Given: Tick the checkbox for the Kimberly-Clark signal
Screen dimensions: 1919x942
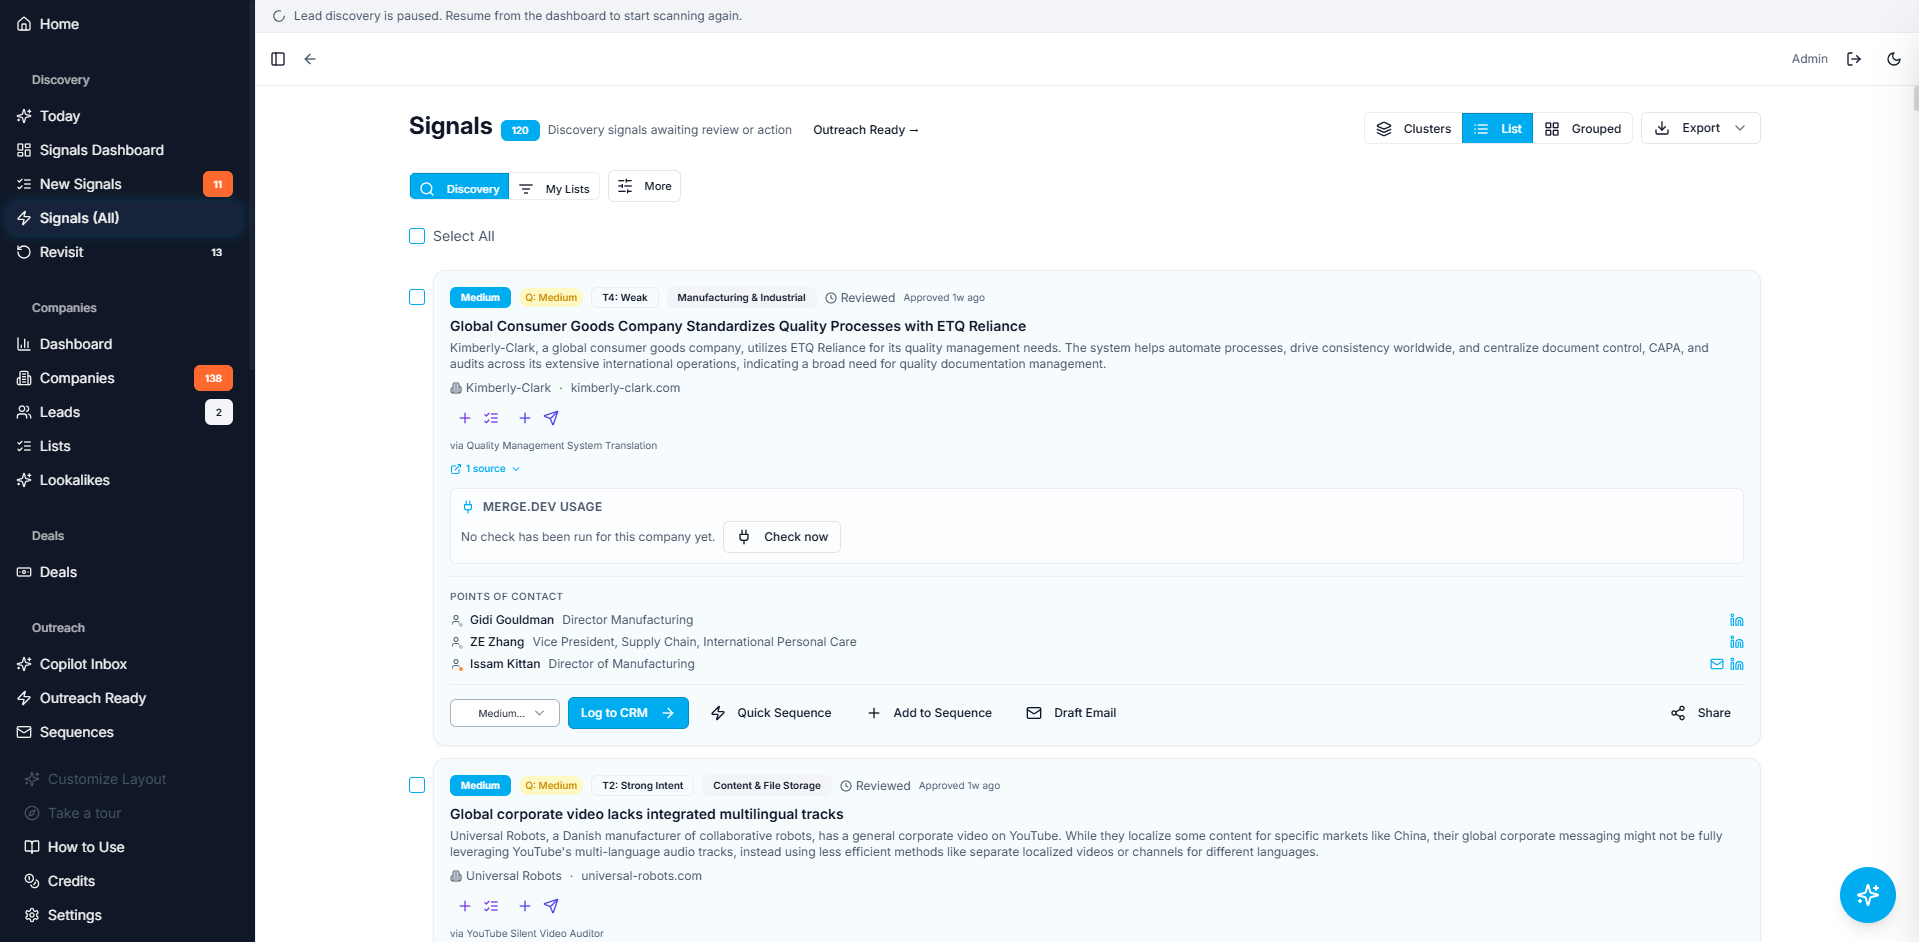Looking at the screenshot, I should point(417,297).
